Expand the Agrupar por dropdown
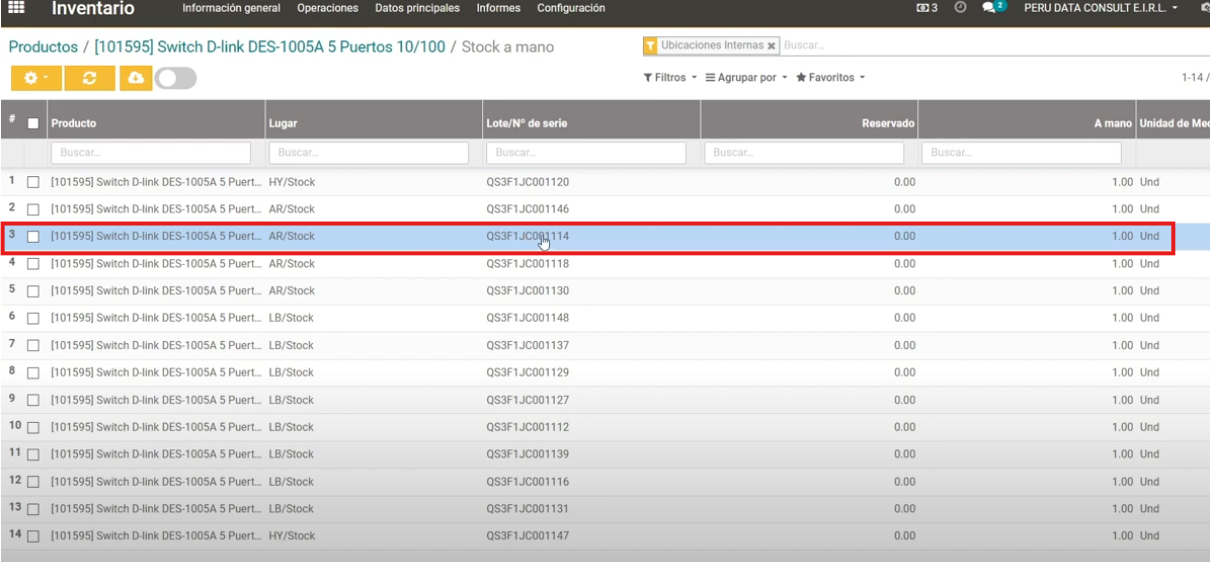Viewport: 1210px width, 562px height. [x=746, y=77]
